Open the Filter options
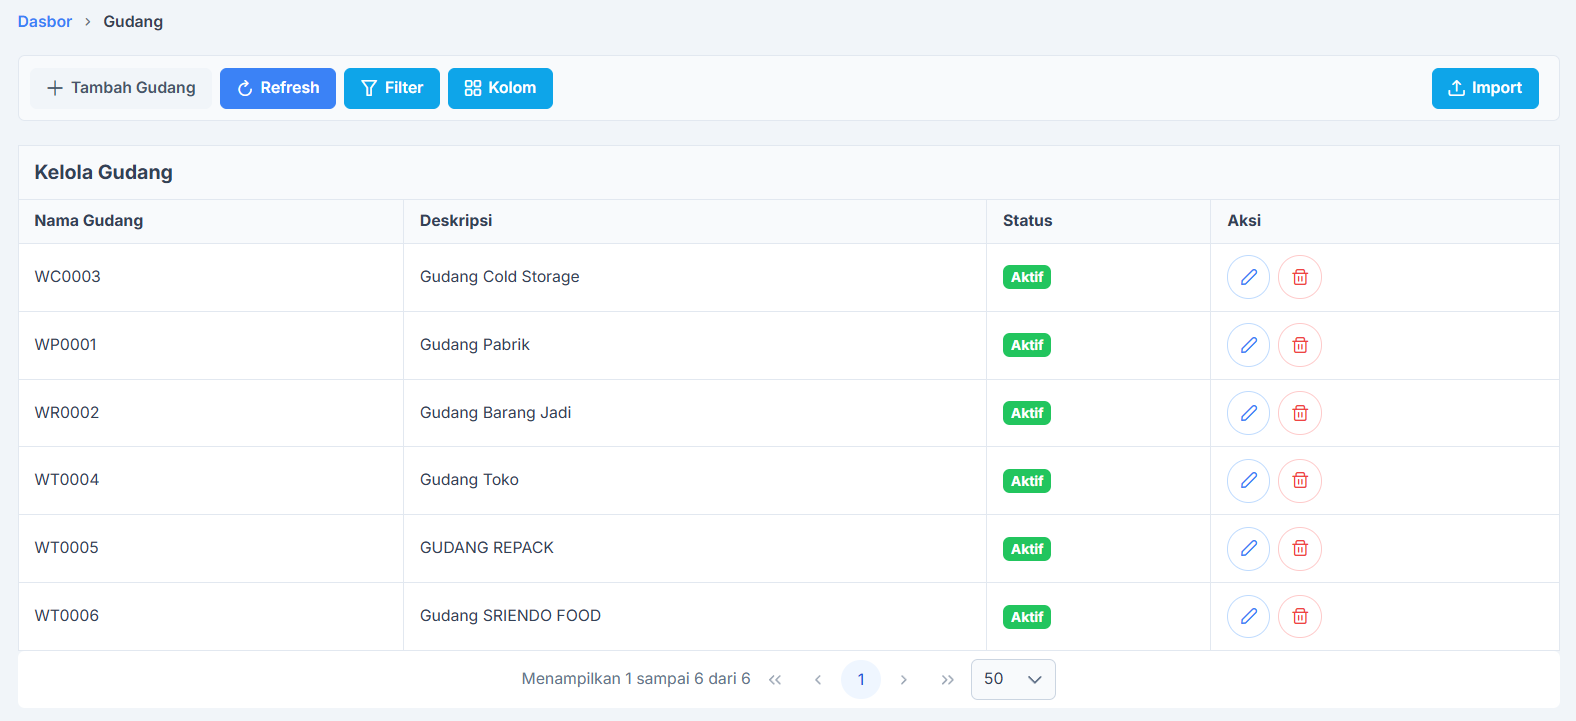The image size is (1576, 721). click(392, 88)
